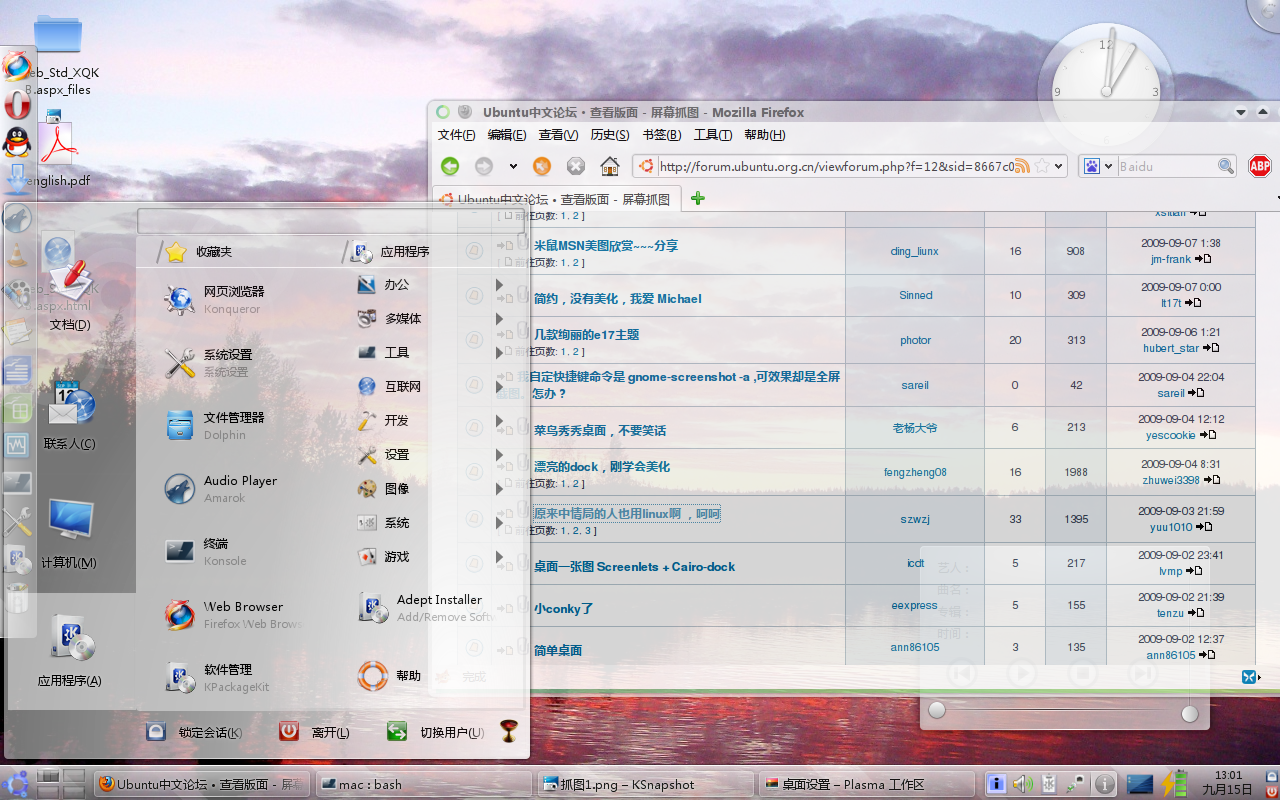Open new tab with green plus
The height and width of the screenshot is (800, 1280).
[698, 198]
